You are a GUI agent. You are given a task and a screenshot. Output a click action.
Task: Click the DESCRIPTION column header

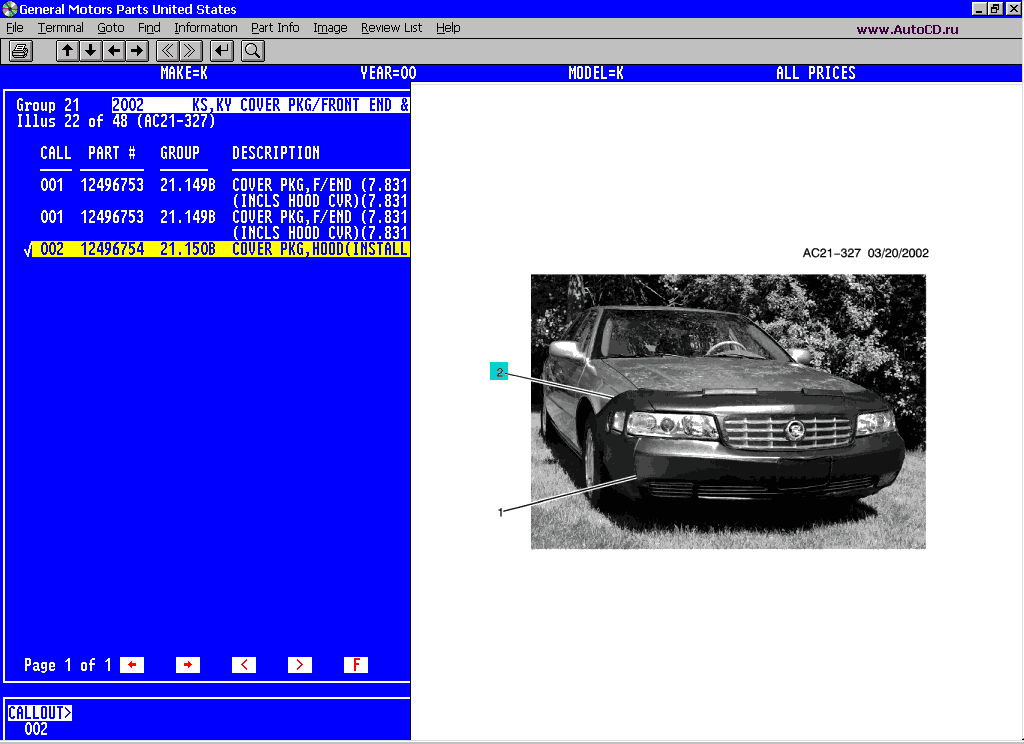click(x=276, y=153)
